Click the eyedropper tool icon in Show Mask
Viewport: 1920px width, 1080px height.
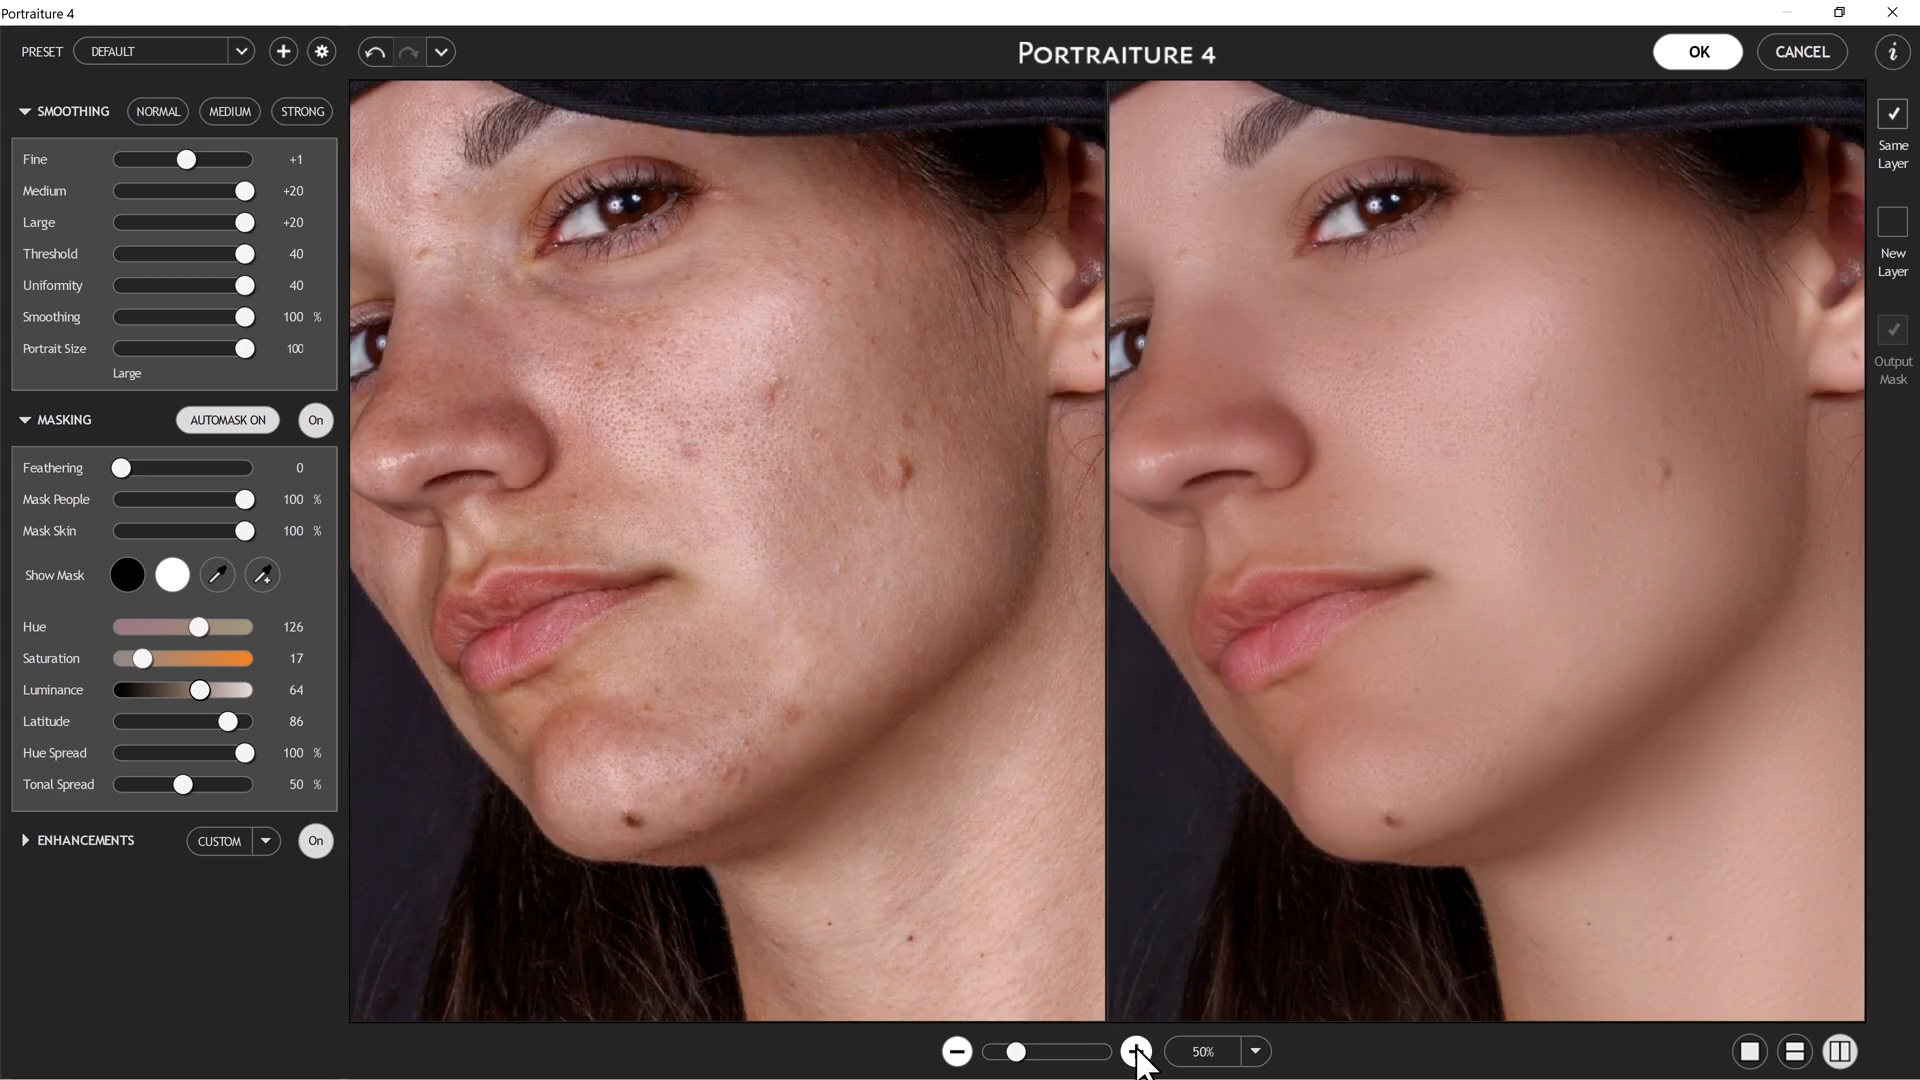point(216,575)
